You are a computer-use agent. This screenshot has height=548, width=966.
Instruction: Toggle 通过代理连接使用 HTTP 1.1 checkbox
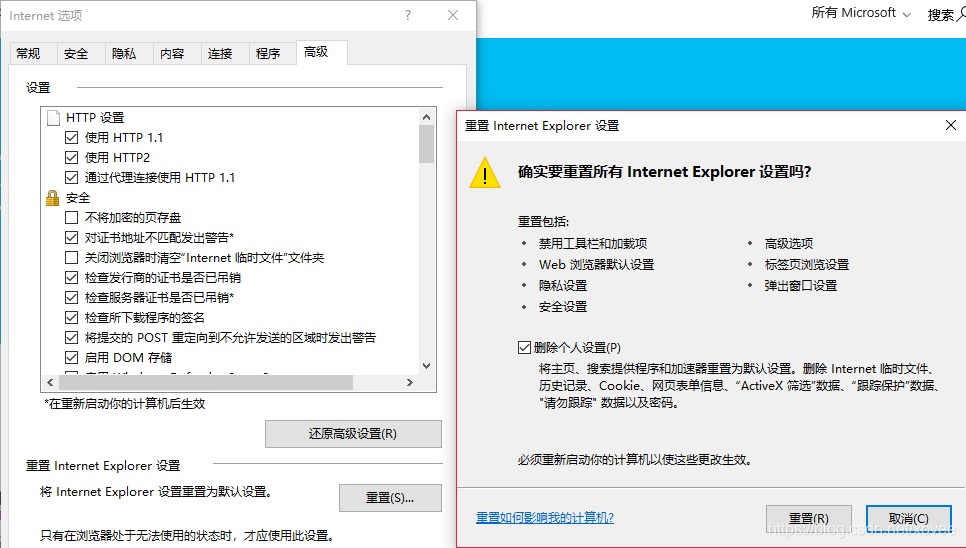pyautogui.click(x=71, y=177)
